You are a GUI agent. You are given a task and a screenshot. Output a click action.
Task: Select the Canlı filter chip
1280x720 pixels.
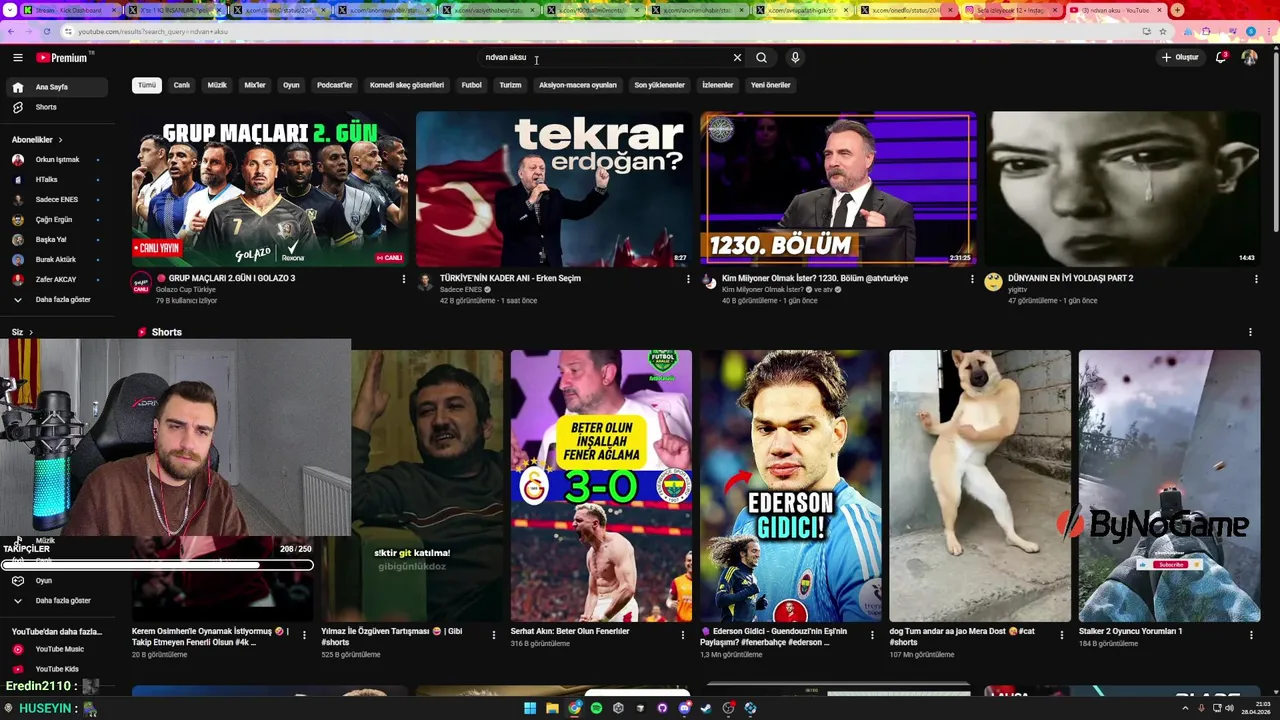point(182,85)
